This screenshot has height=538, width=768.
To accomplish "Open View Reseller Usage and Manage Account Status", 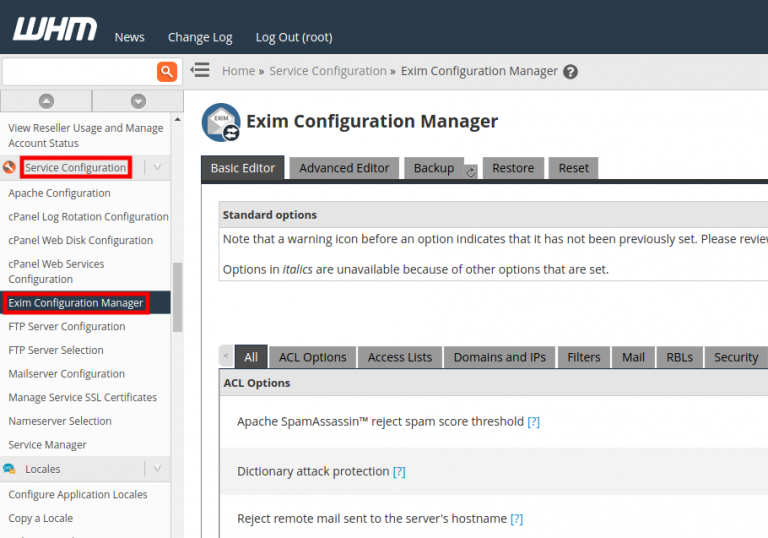I will (85, 135).
